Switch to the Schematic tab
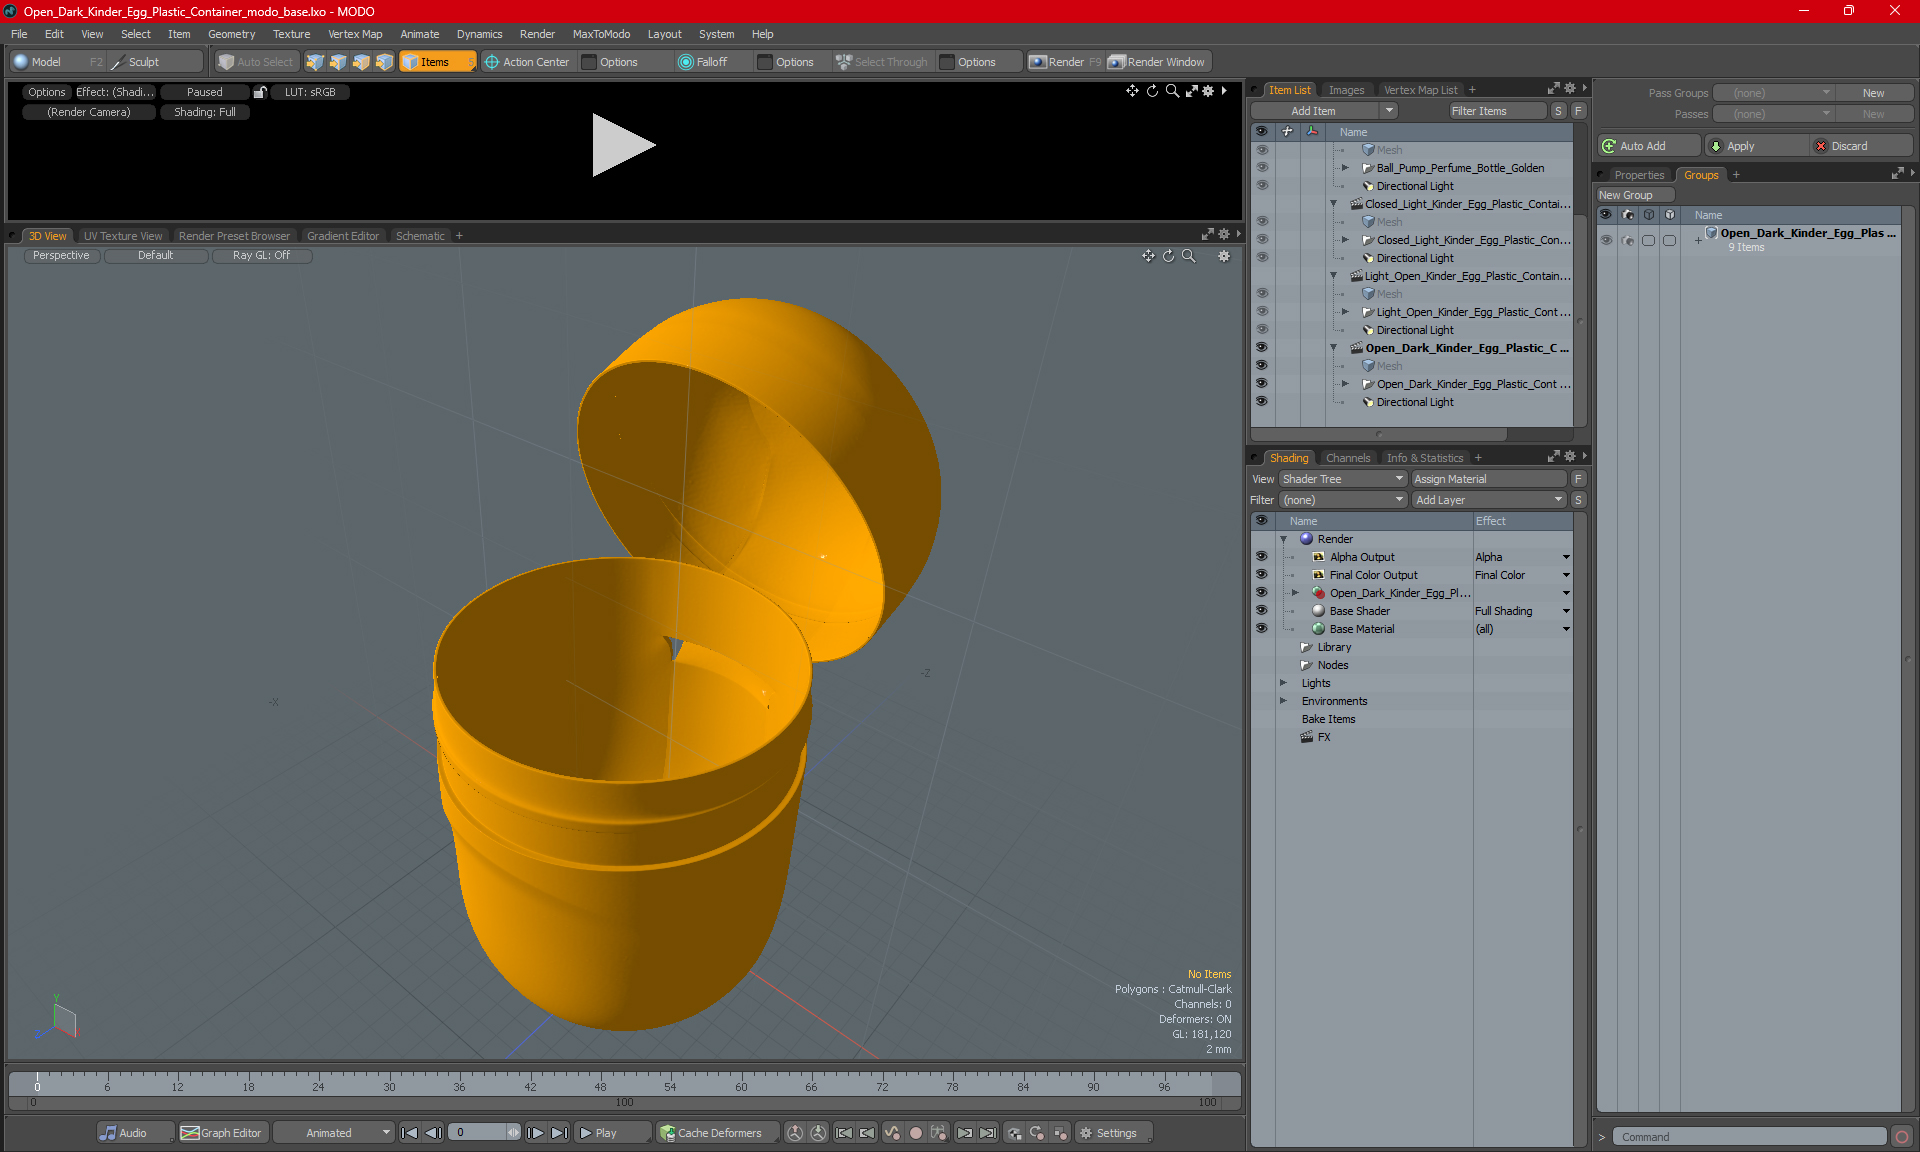1920x1152 pixels. tap(420, 236)
